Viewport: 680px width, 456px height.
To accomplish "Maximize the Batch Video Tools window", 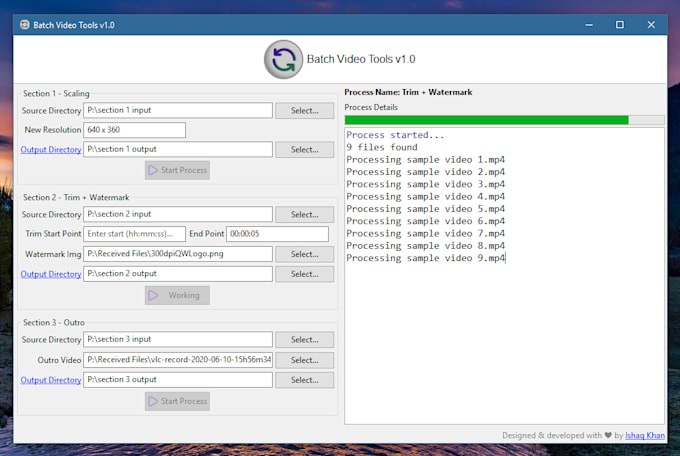I will pyautogui.click(x=620, y=25).
